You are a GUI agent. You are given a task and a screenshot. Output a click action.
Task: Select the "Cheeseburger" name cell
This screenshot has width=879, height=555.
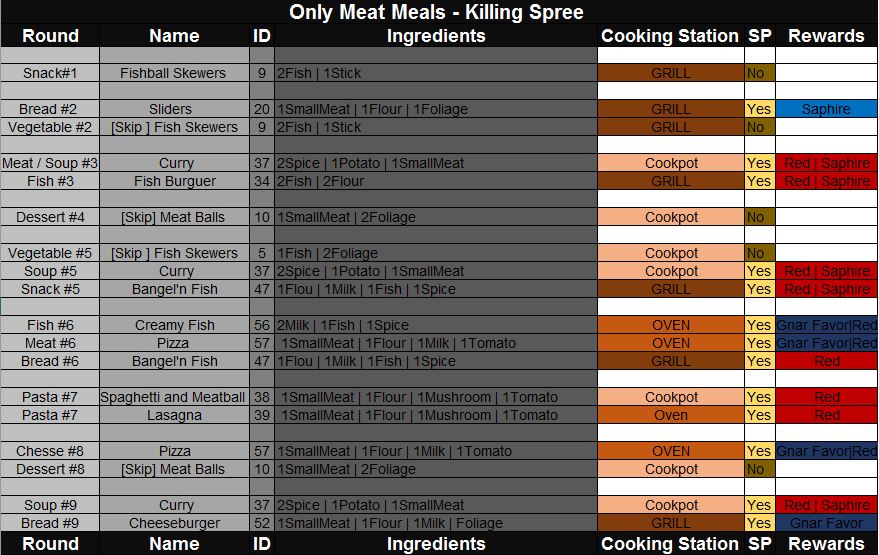pos(173,523)
